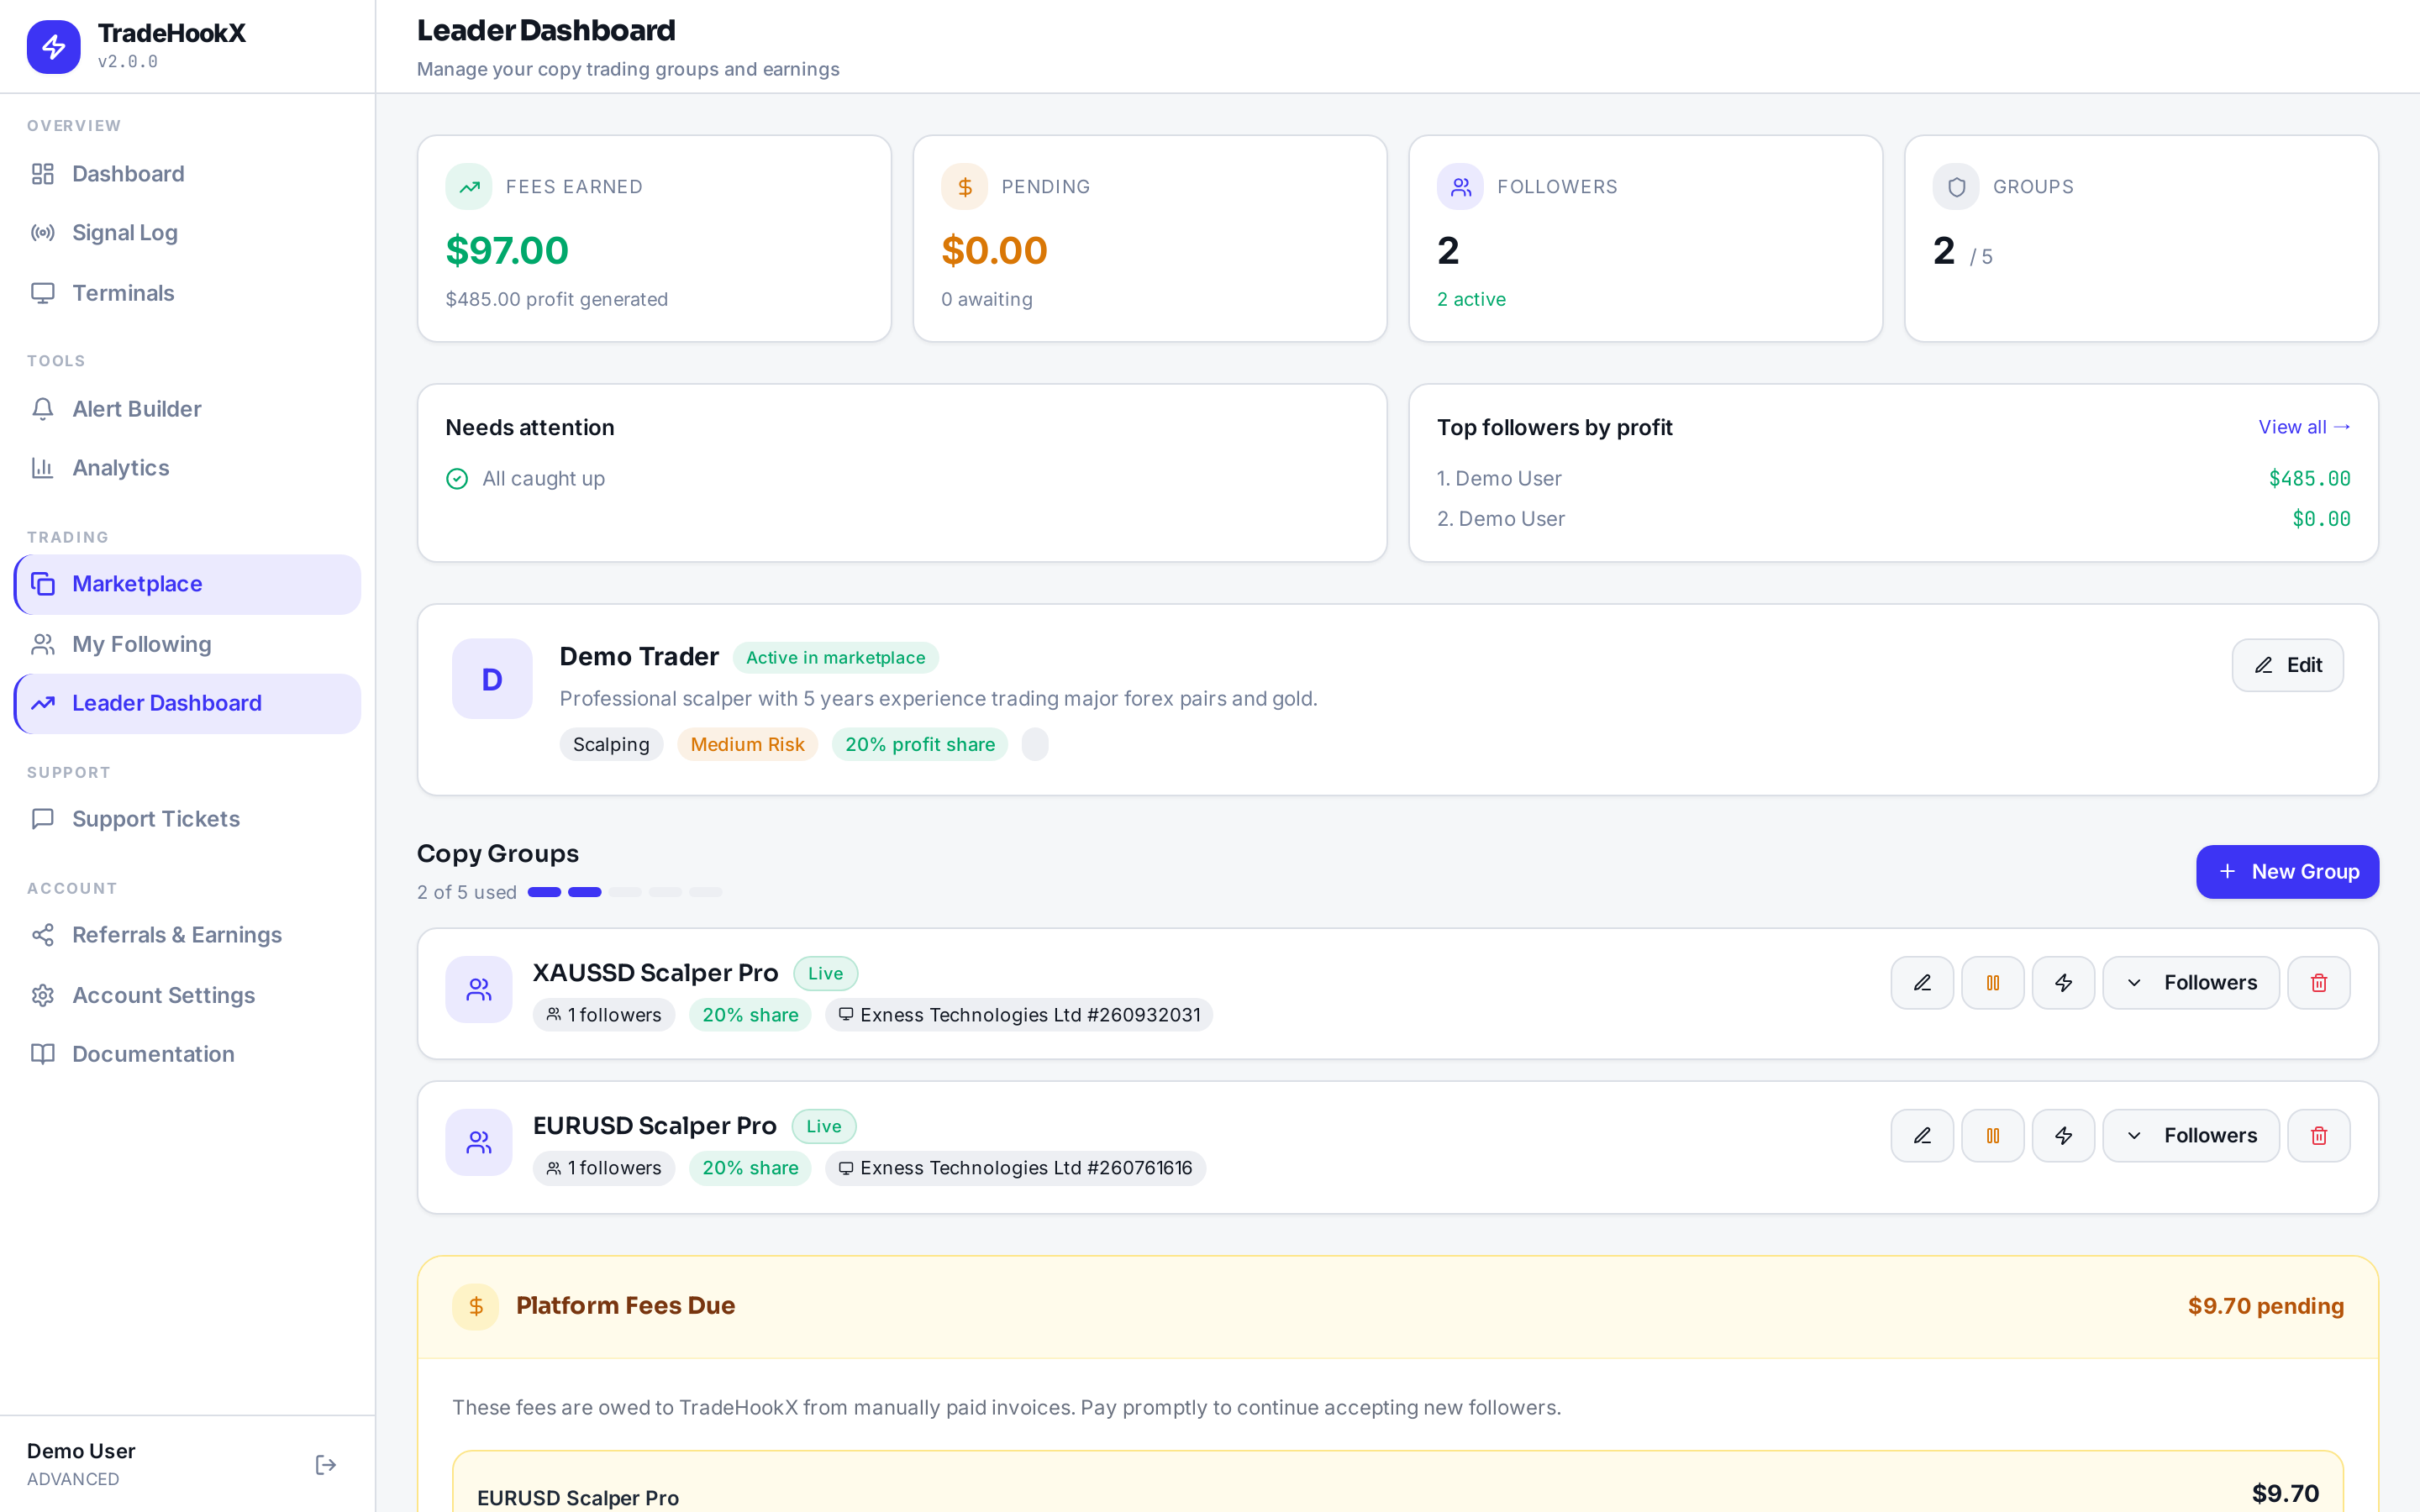Select Leader Dashboard sidebar item
Viewport: 2420px width, 1512px height.
pyautogui.click(x=187, y=703)
